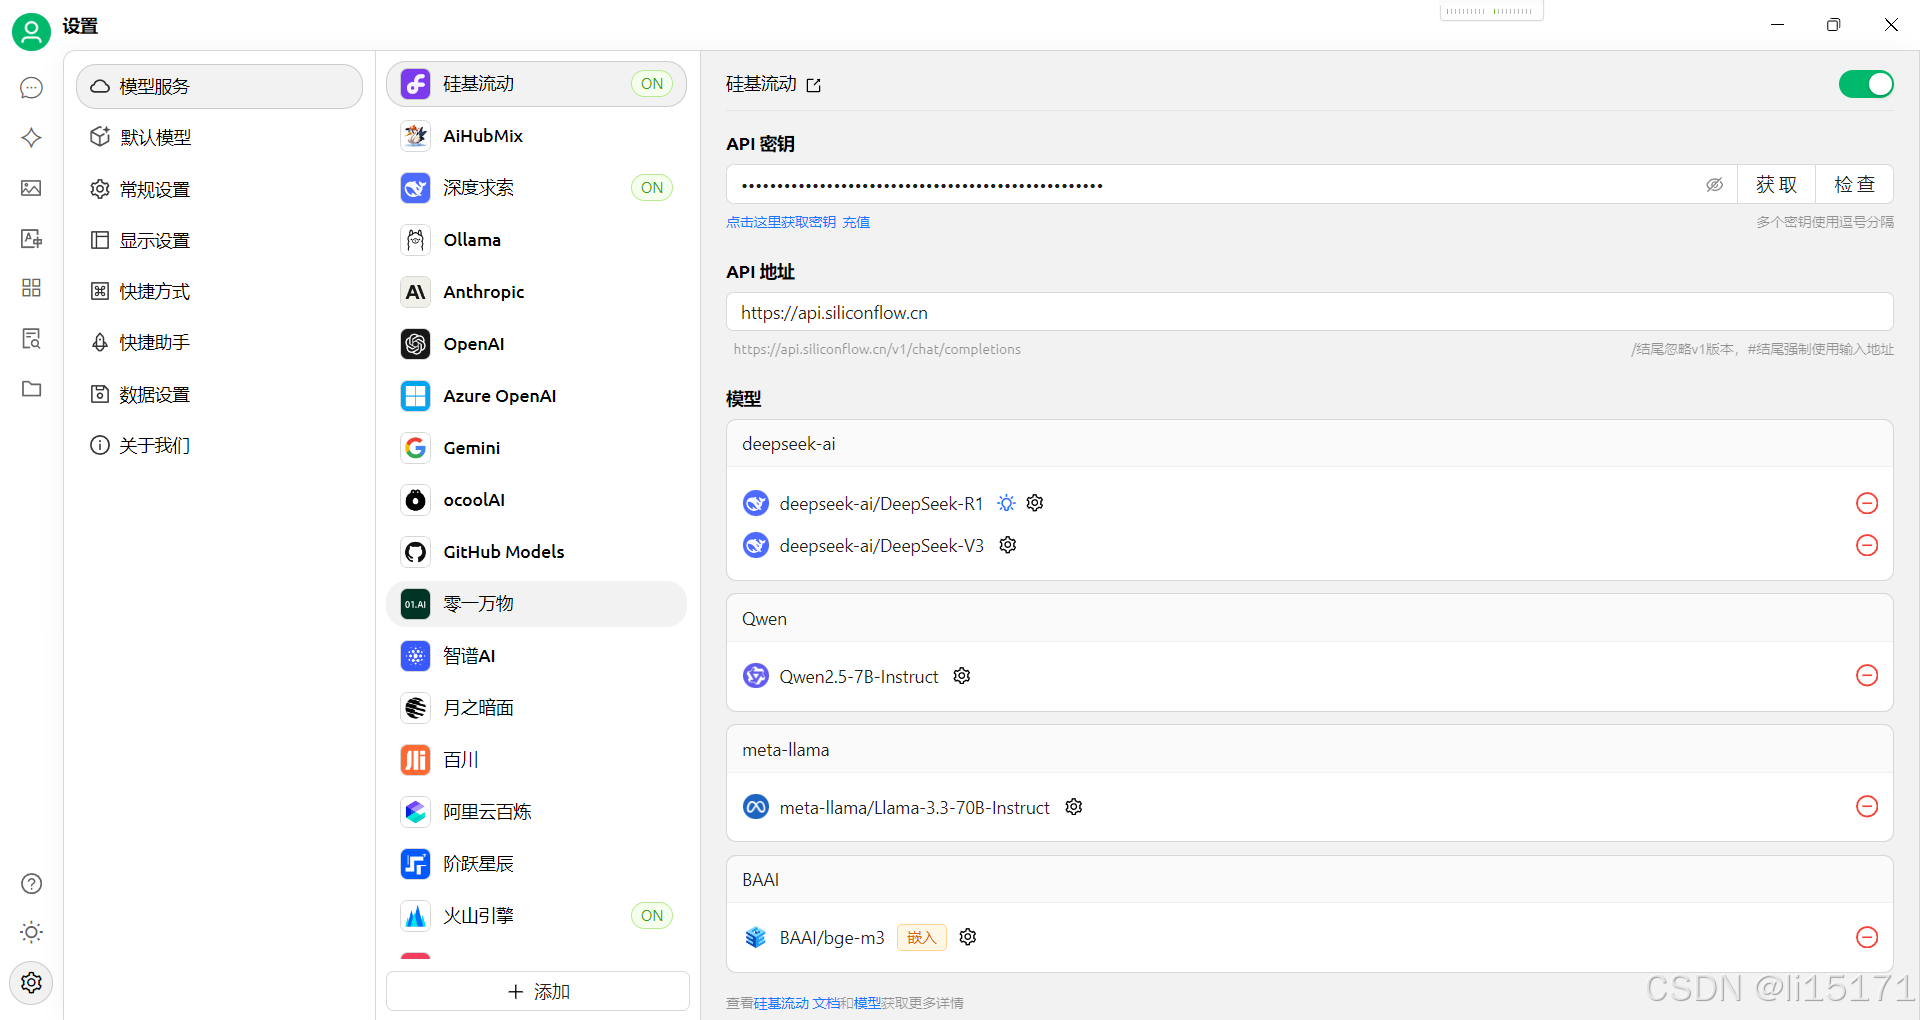Click the 添加 provider button
This screenshot has width=1920, height=1020.
tap(538, 991)
